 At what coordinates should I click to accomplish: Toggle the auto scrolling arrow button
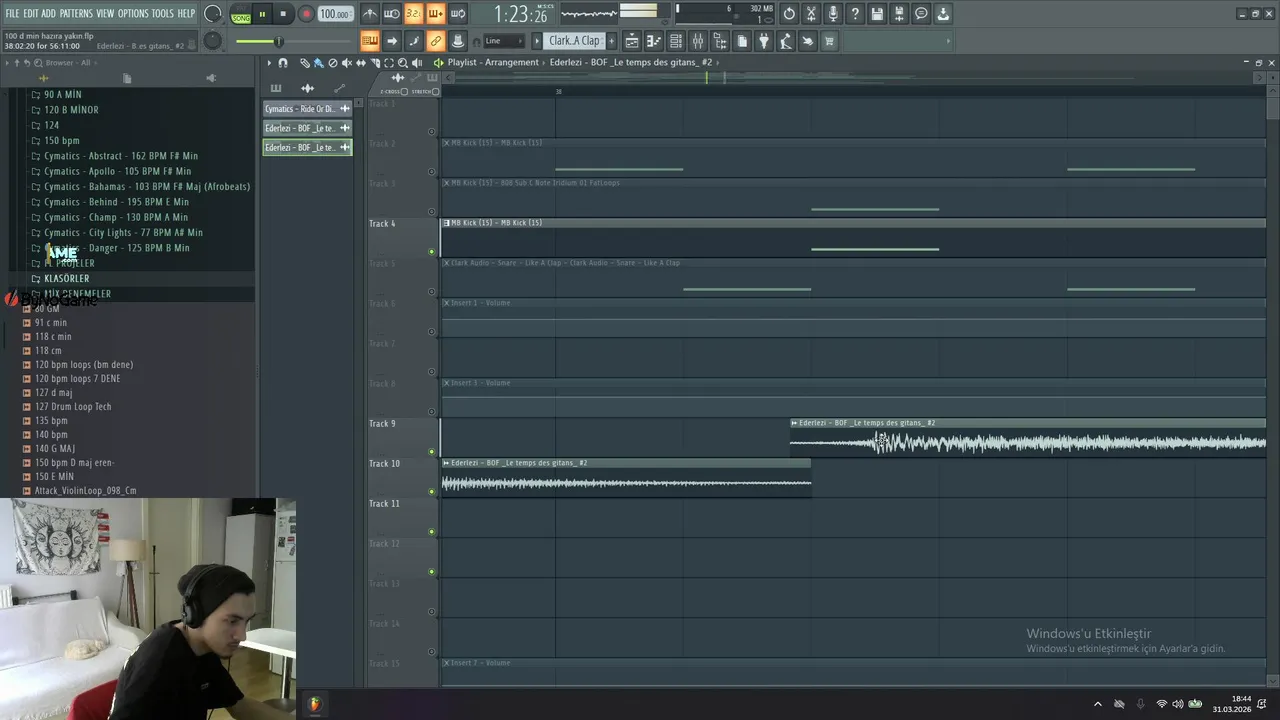pyautogui.click(x=392, y=41)
